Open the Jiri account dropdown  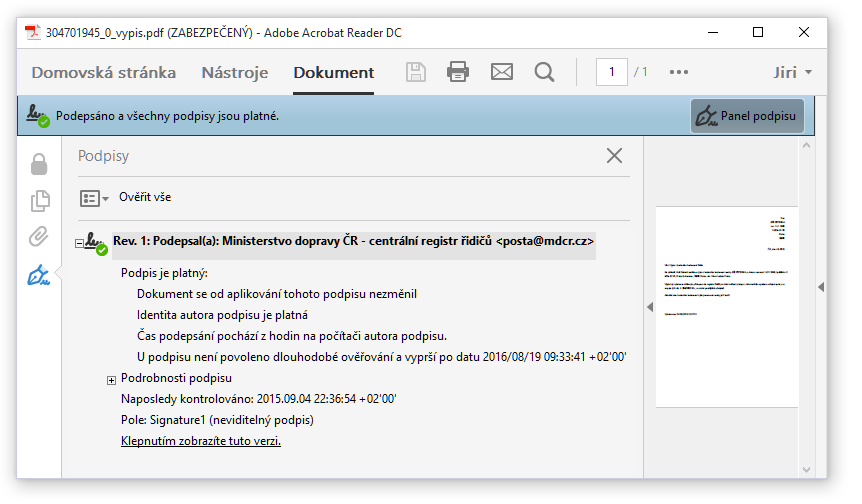pos(792,72)
